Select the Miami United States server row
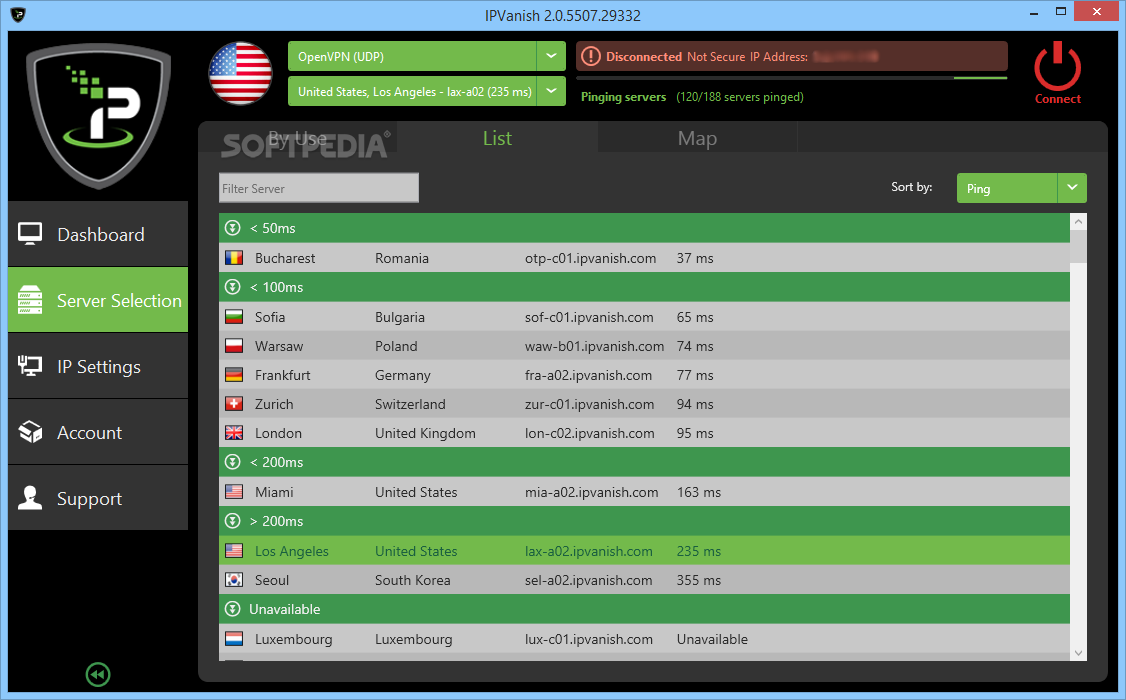1126x700 pixels. [644, 492]
